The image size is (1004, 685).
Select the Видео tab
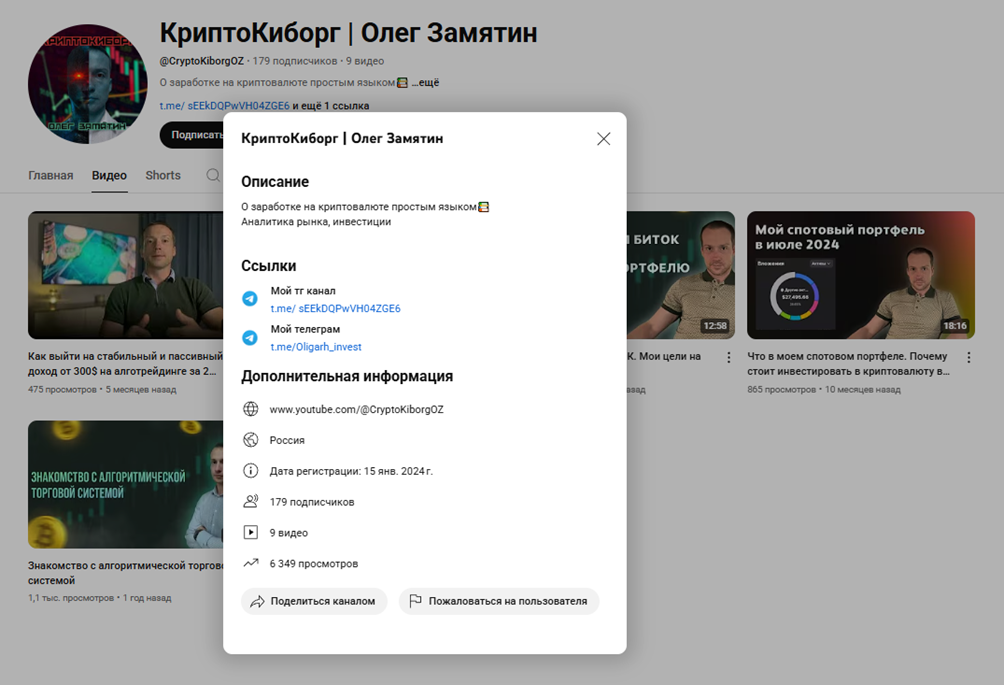pos(109,175)
